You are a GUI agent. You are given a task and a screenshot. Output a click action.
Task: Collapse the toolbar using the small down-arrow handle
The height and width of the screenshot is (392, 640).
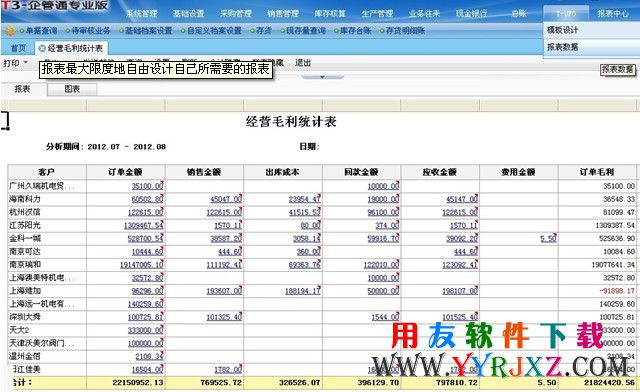point(322,77)
